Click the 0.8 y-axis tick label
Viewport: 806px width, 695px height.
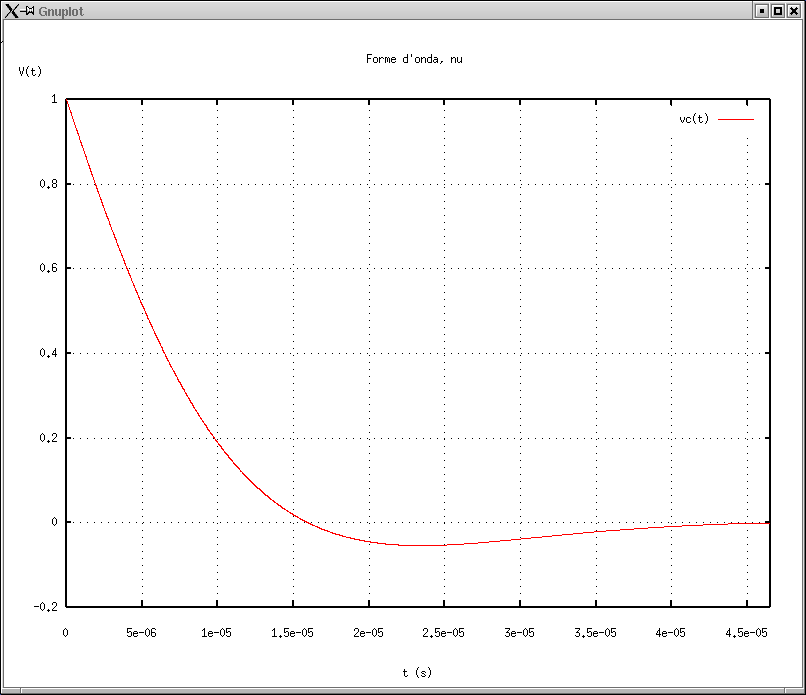[x=48, y=185]
